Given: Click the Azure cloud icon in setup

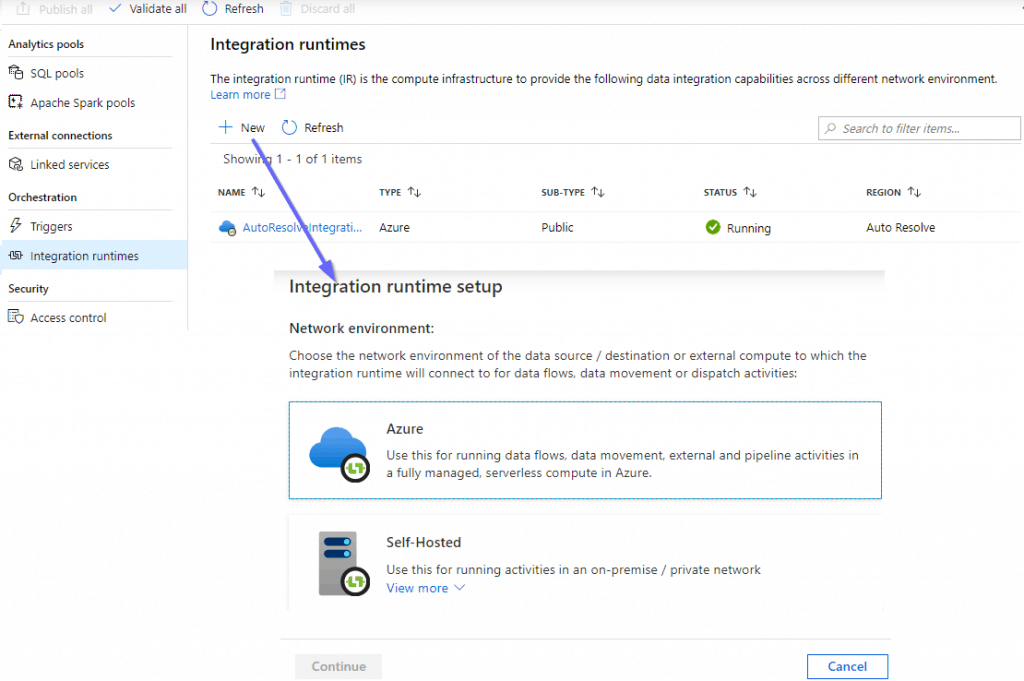Looking at the screenshot, I should pyautogui.click(x=340, y=454).
